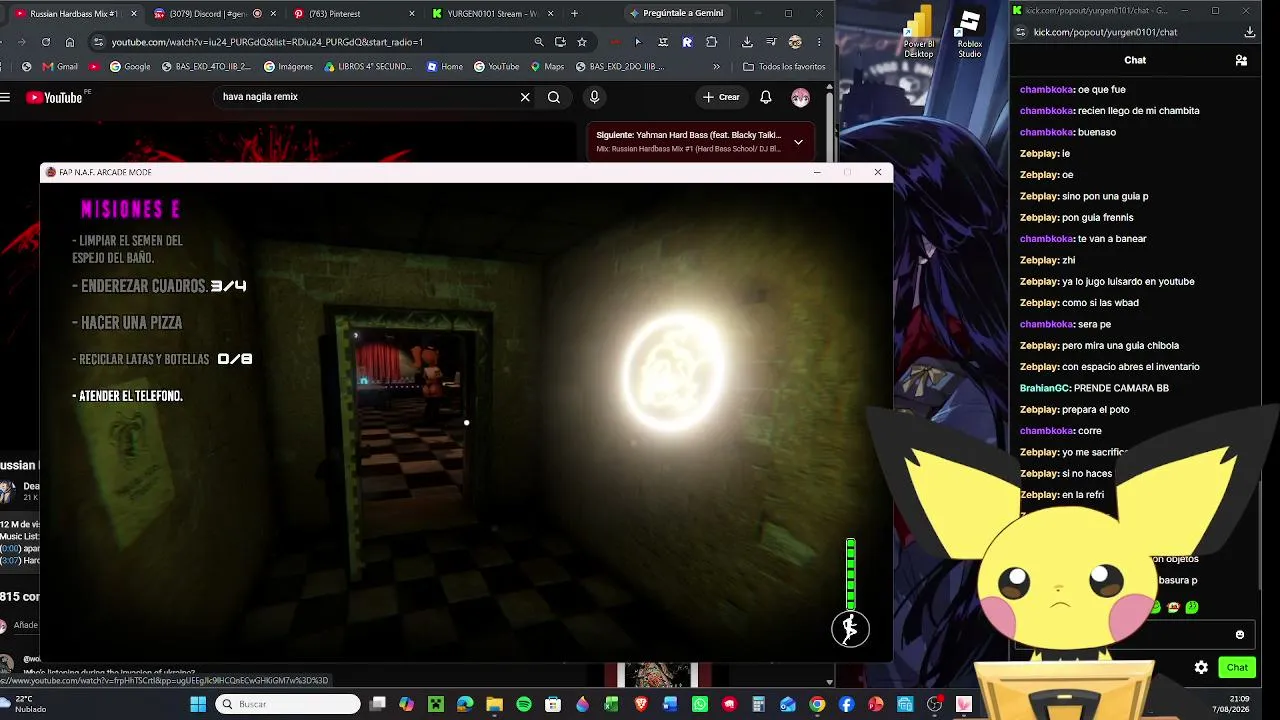Open WhatsApp from the taskbar

click(x=700, y=704)
